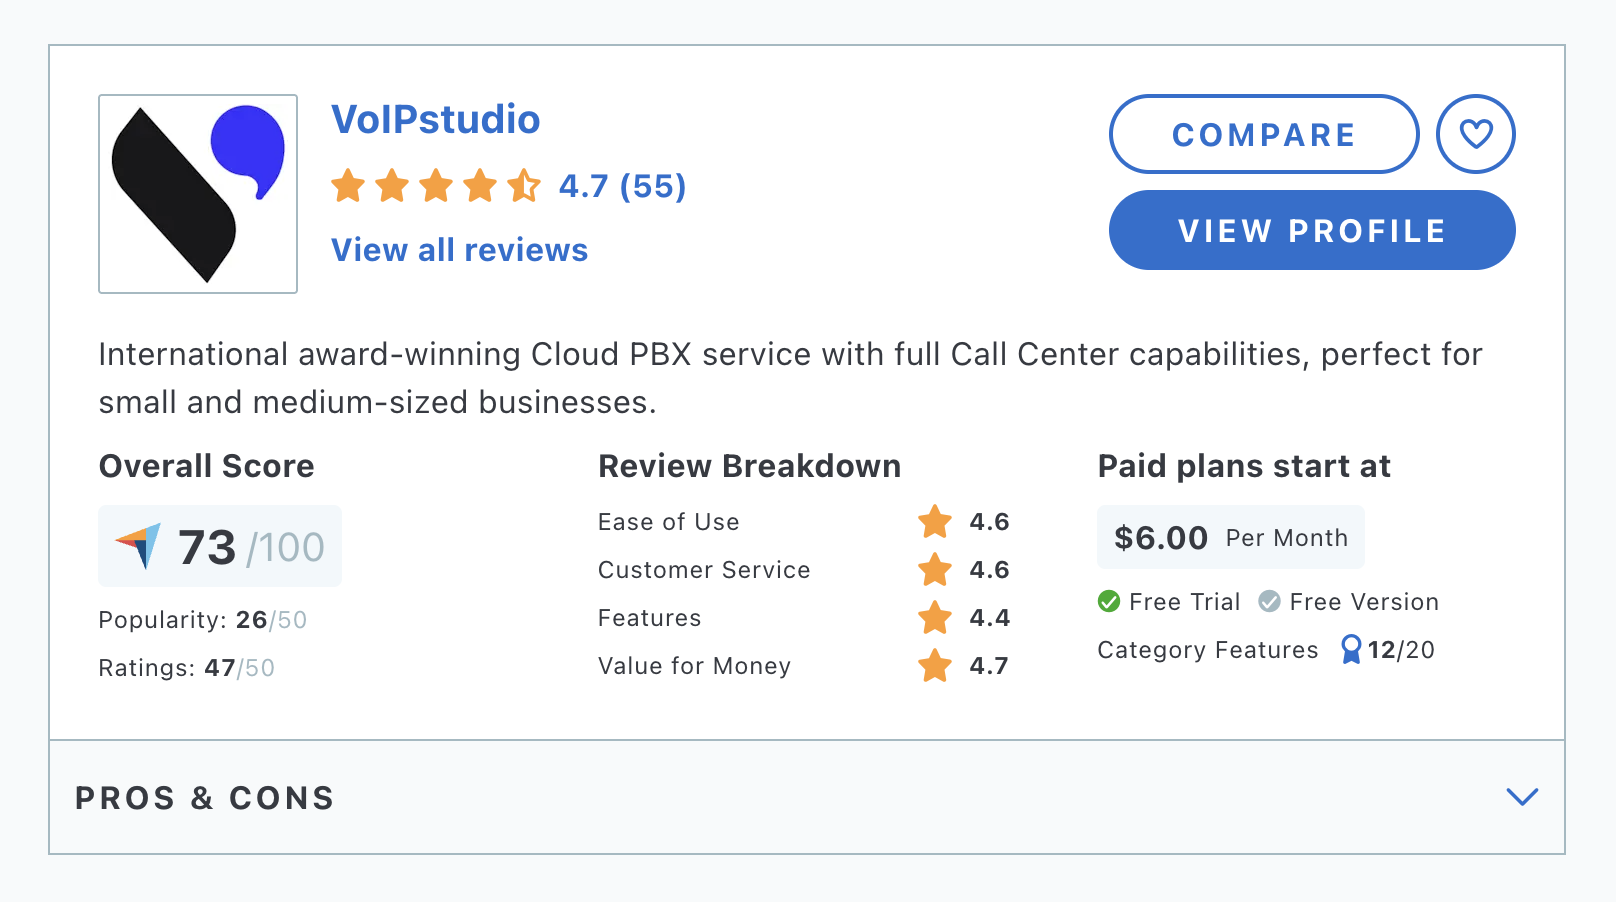Click the grey Free Version checkmark
The width and height of the screenshot is (1616, 902).
[x=1269, y=601]
